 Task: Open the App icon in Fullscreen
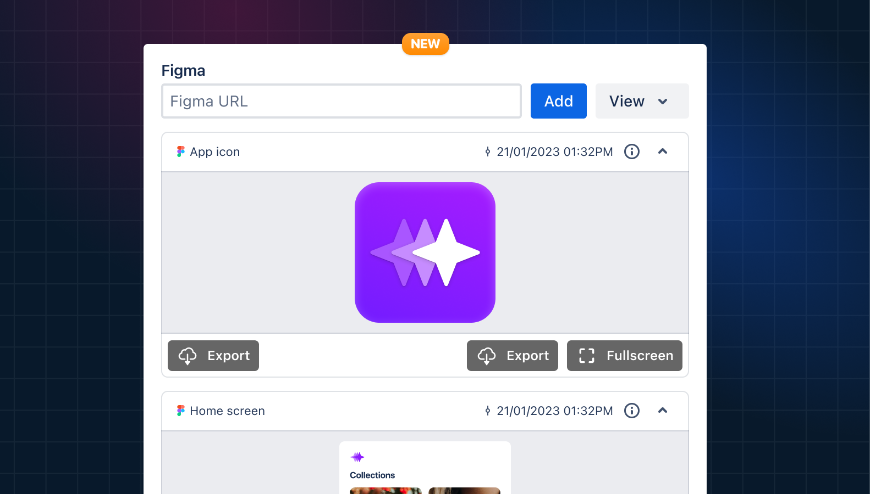point(624,355)
